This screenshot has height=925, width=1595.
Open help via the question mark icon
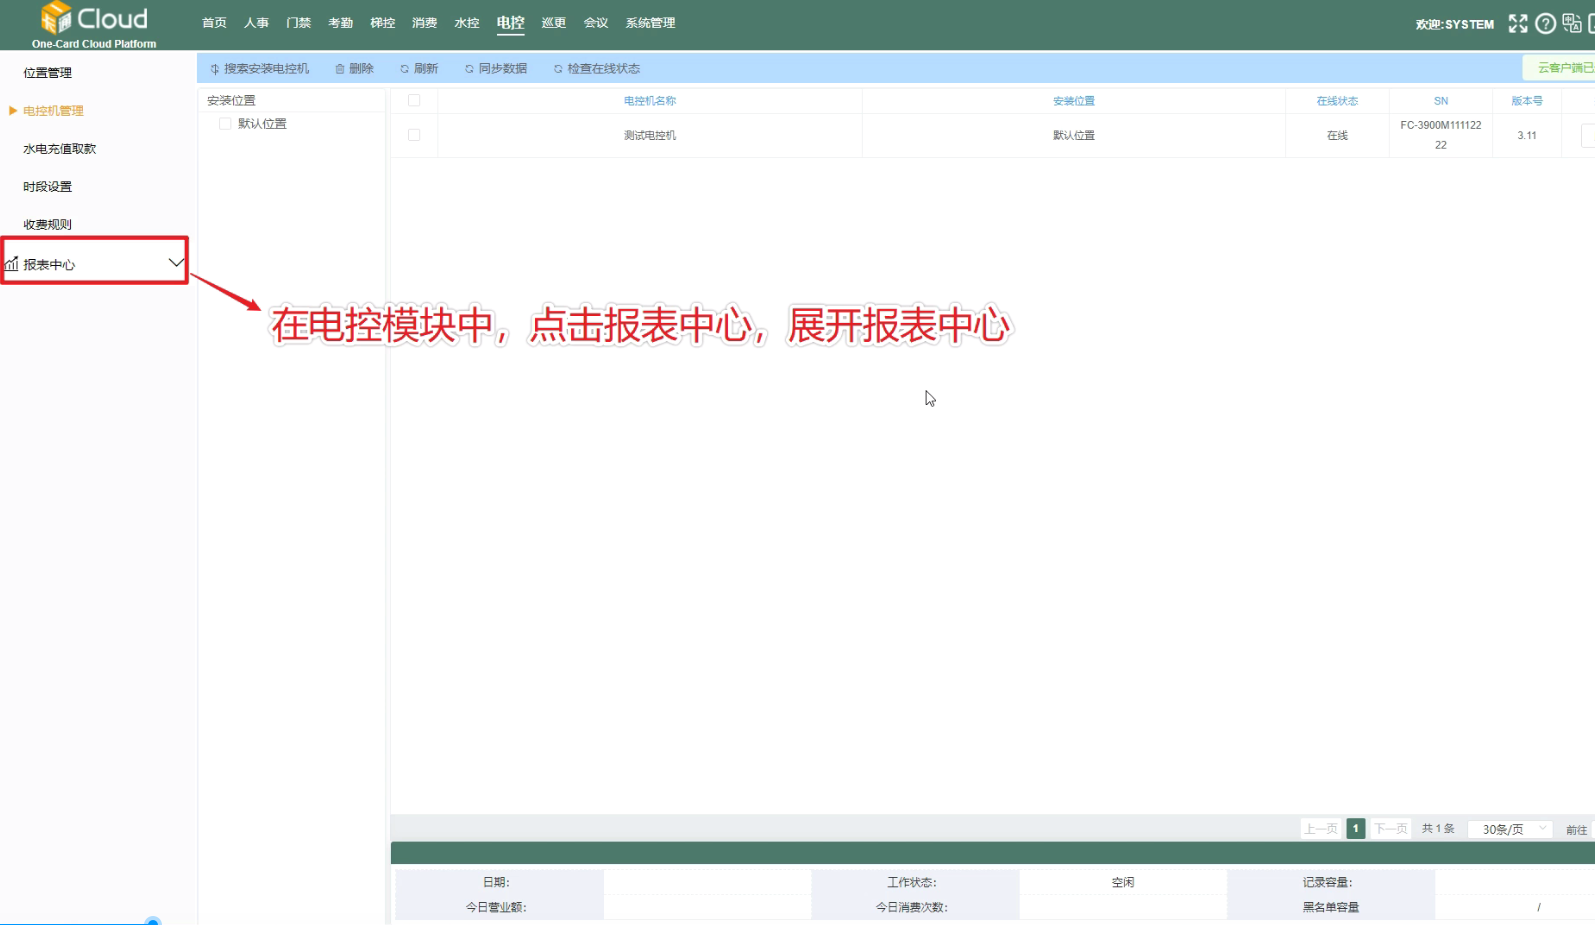(x=1545, y=24)
